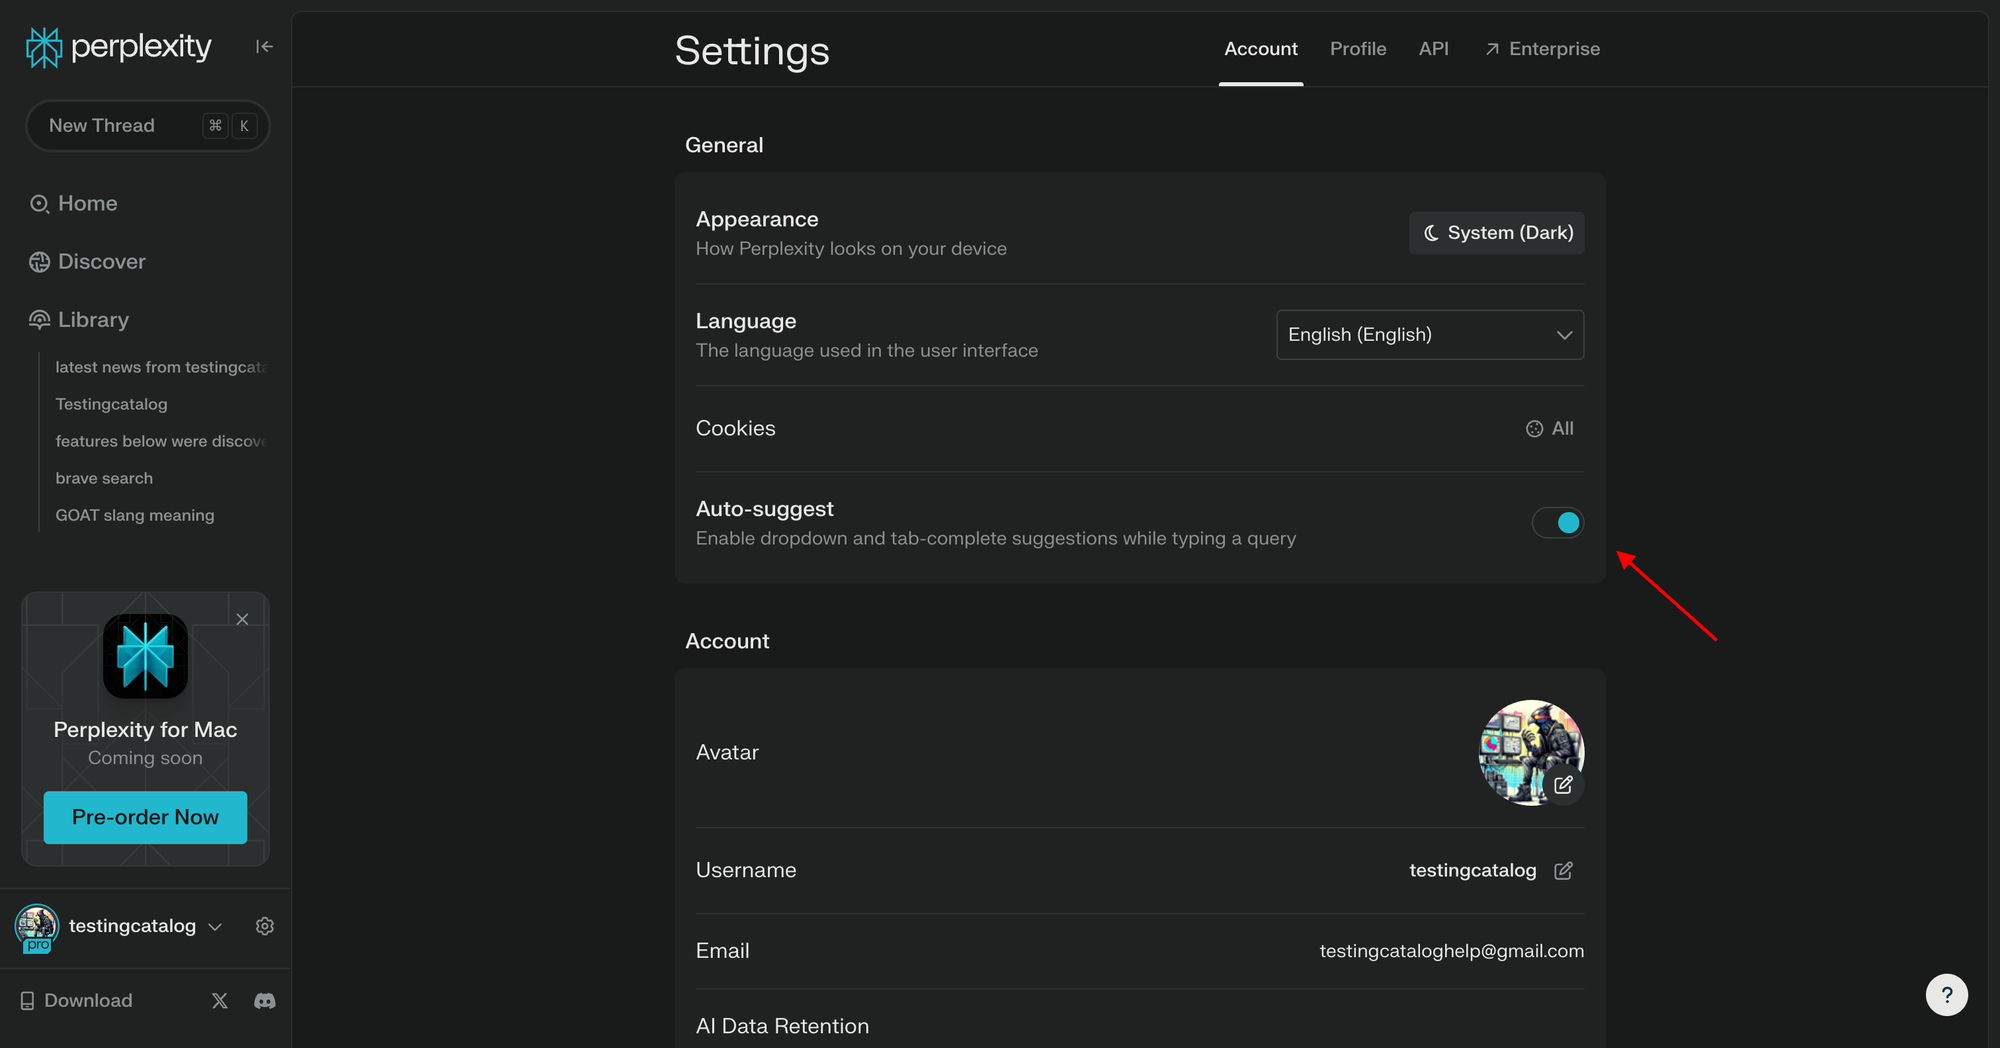This screenshot has height=1048, width=2000.
Task: Click the sidebar profile avatar with pro badge
Action: tap(37, 927)
